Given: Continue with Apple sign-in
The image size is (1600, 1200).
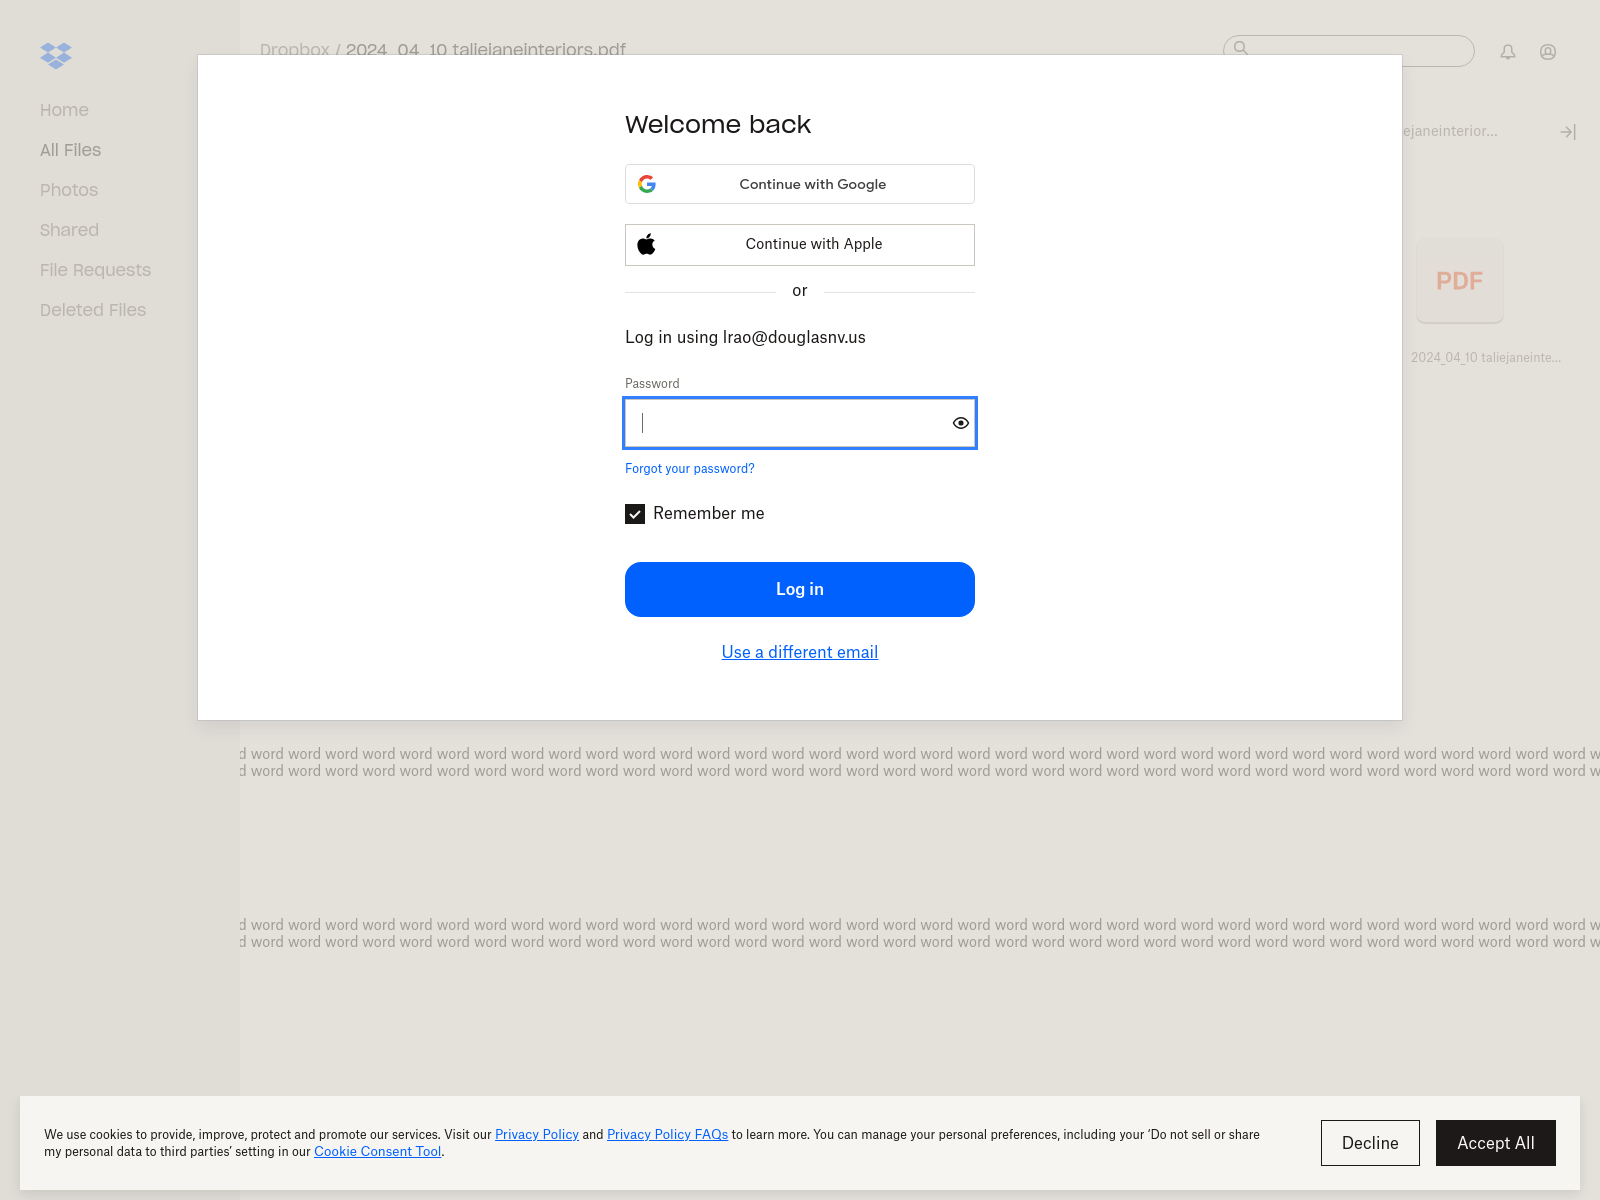Looking at the screenshot, I should point(800,245).
